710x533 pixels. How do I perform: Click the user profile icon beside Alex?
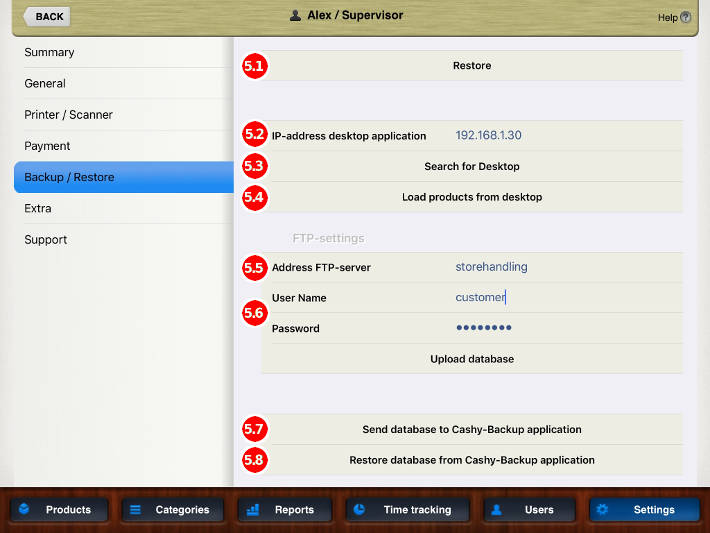click(x=294, y=16)
